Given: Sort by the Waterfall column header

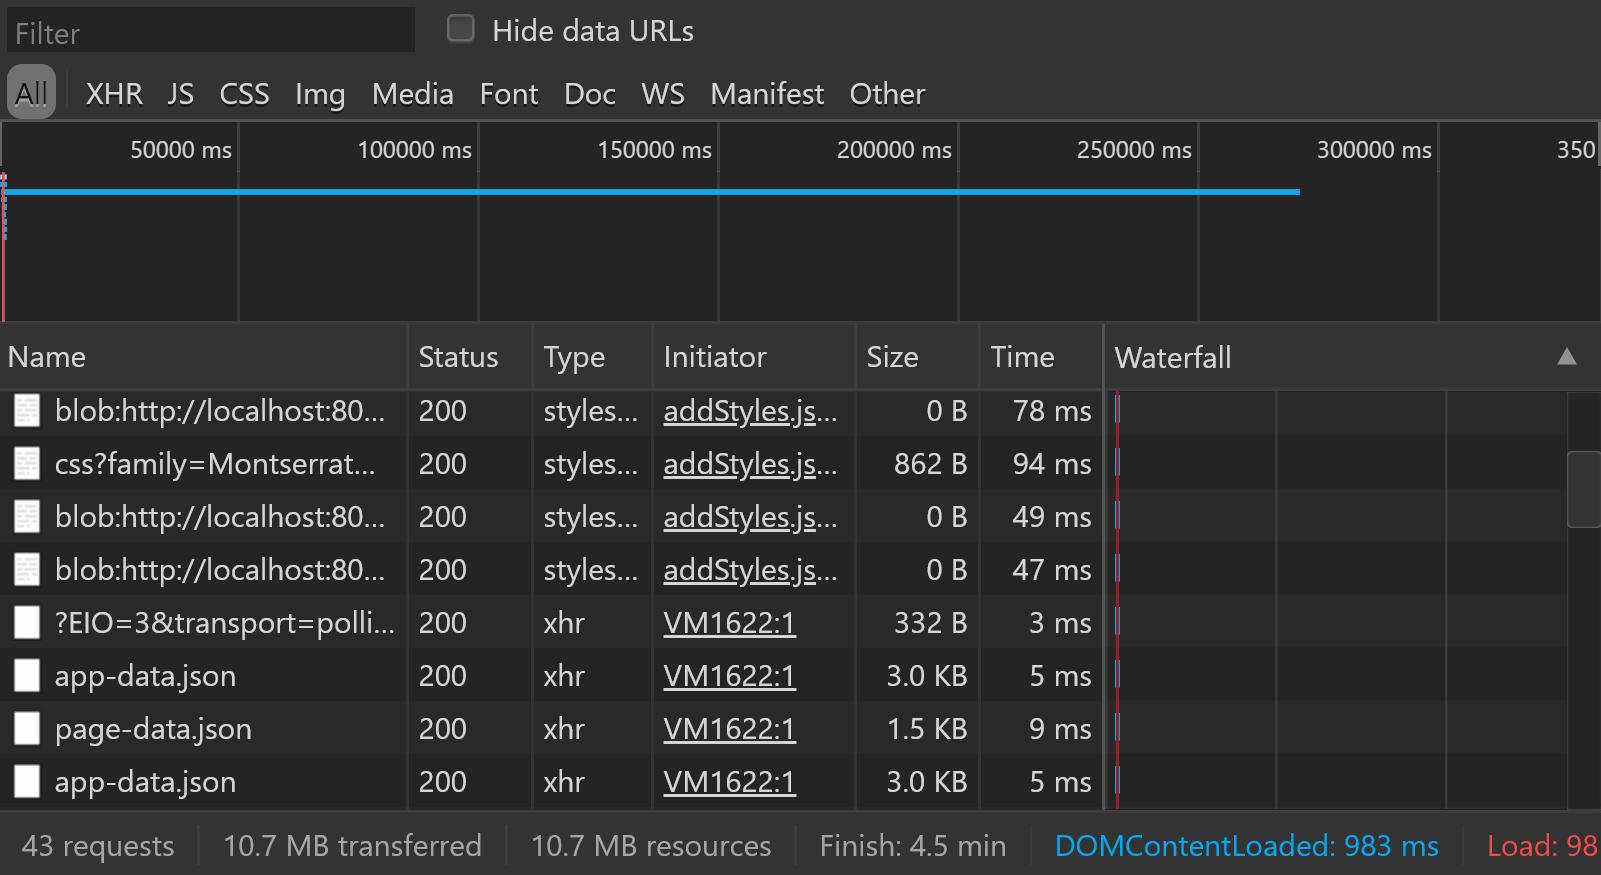Looking at the screenshot, I should (x=1173, y=357).
